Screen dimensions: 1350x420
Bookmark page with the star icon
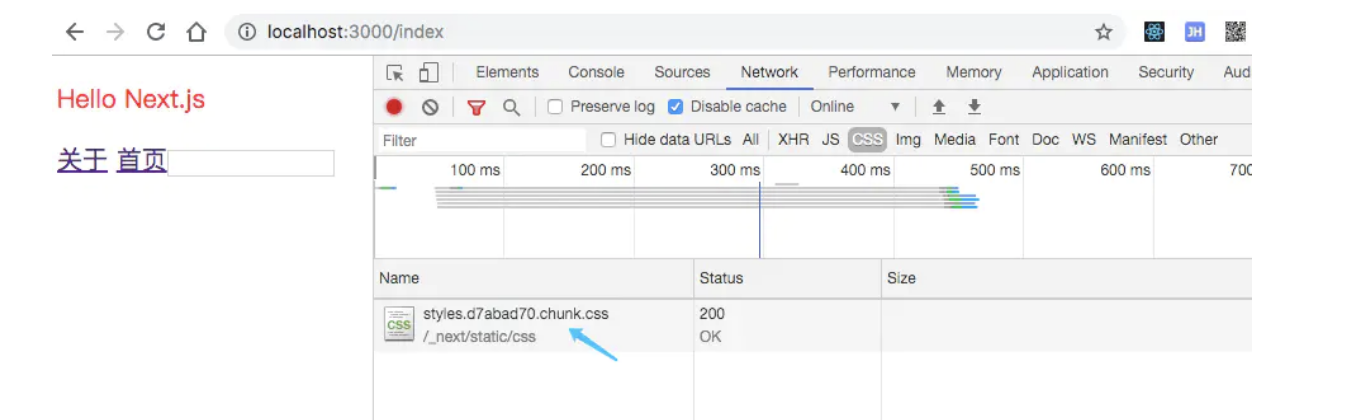(1103, 32)
